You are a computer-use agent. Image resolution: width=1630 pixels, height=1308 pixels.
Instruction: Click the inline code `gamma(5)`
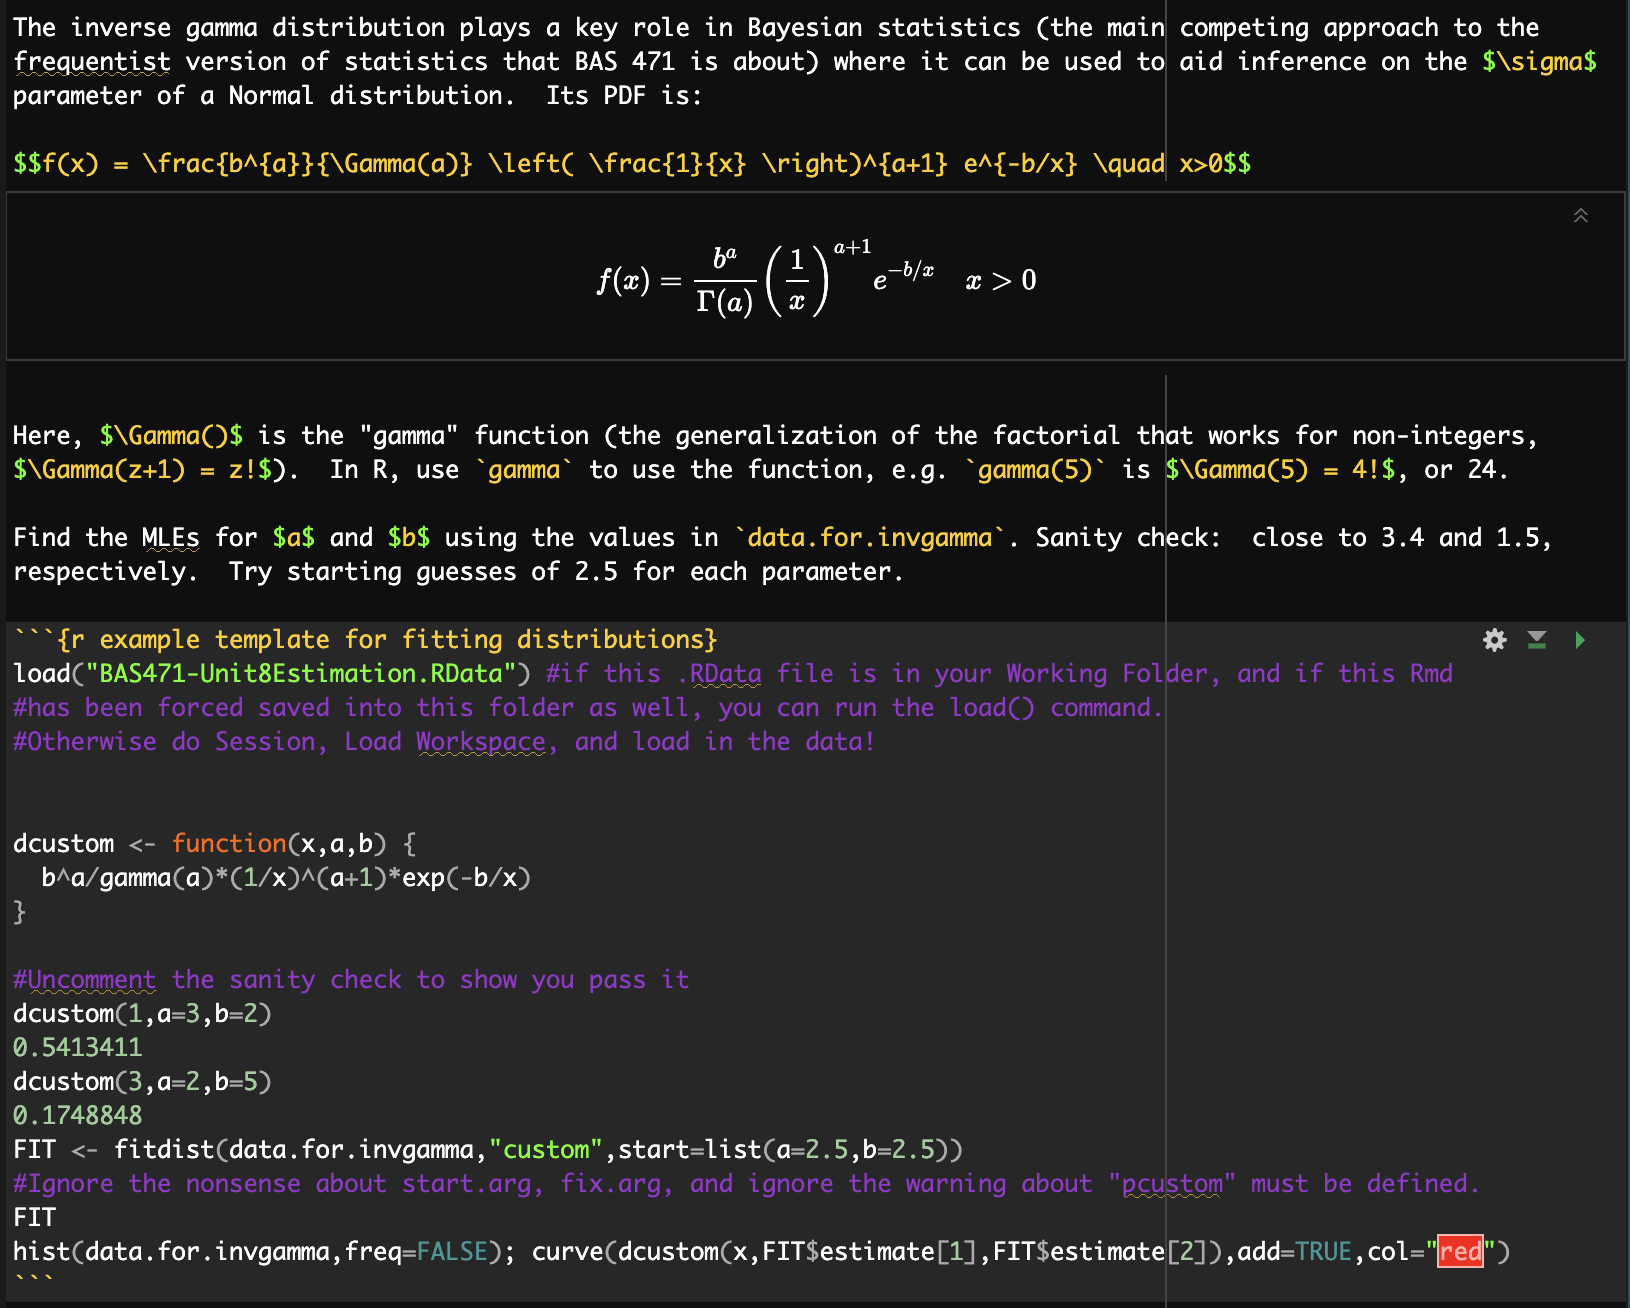1037,469
